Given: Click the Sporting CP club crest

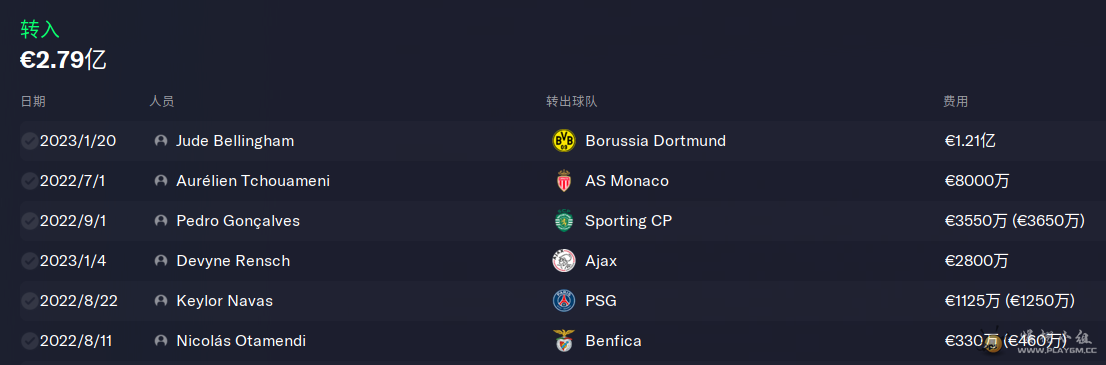Looking at the screenshot, I should click(x=564, y=221).
